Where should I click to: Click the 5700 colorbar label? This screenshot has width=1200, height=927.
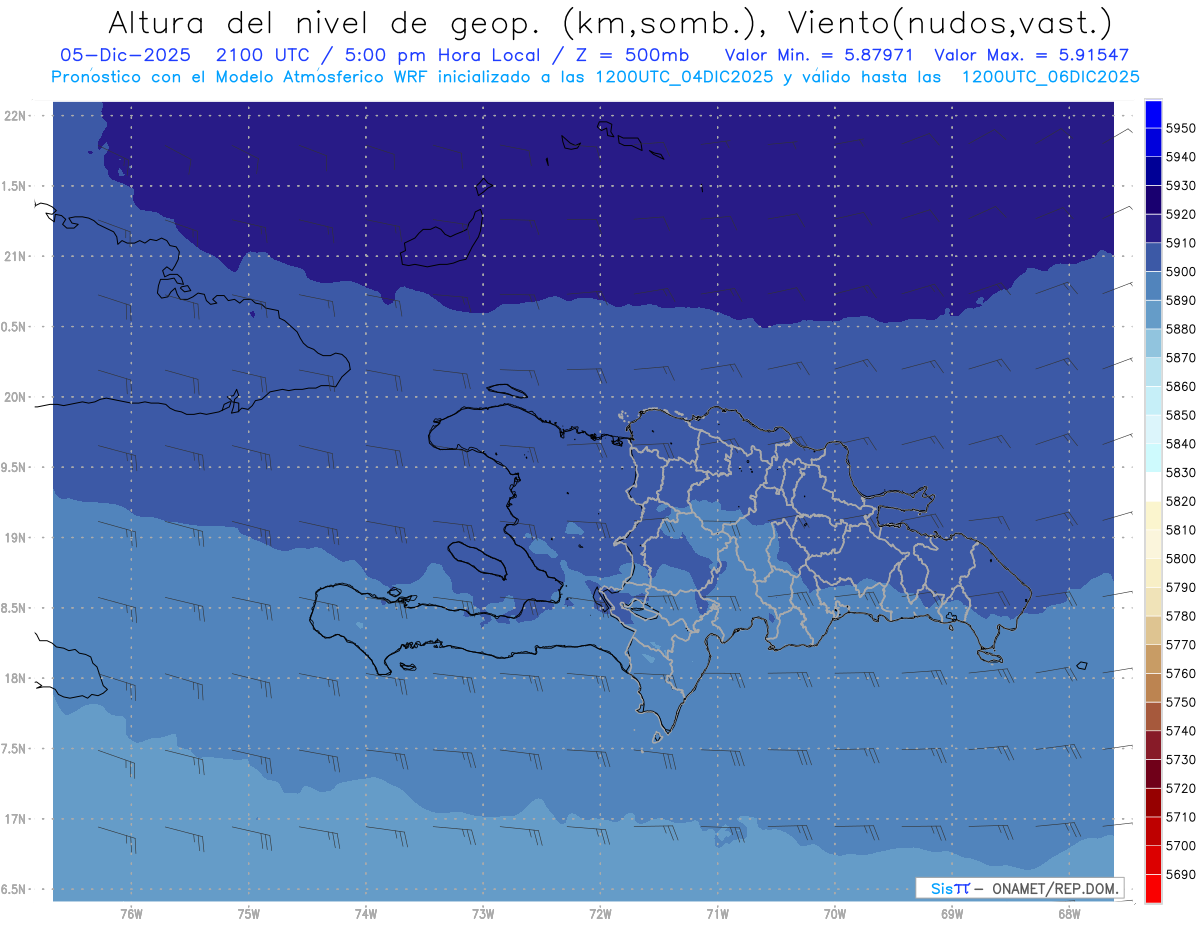coord(1180,845)
